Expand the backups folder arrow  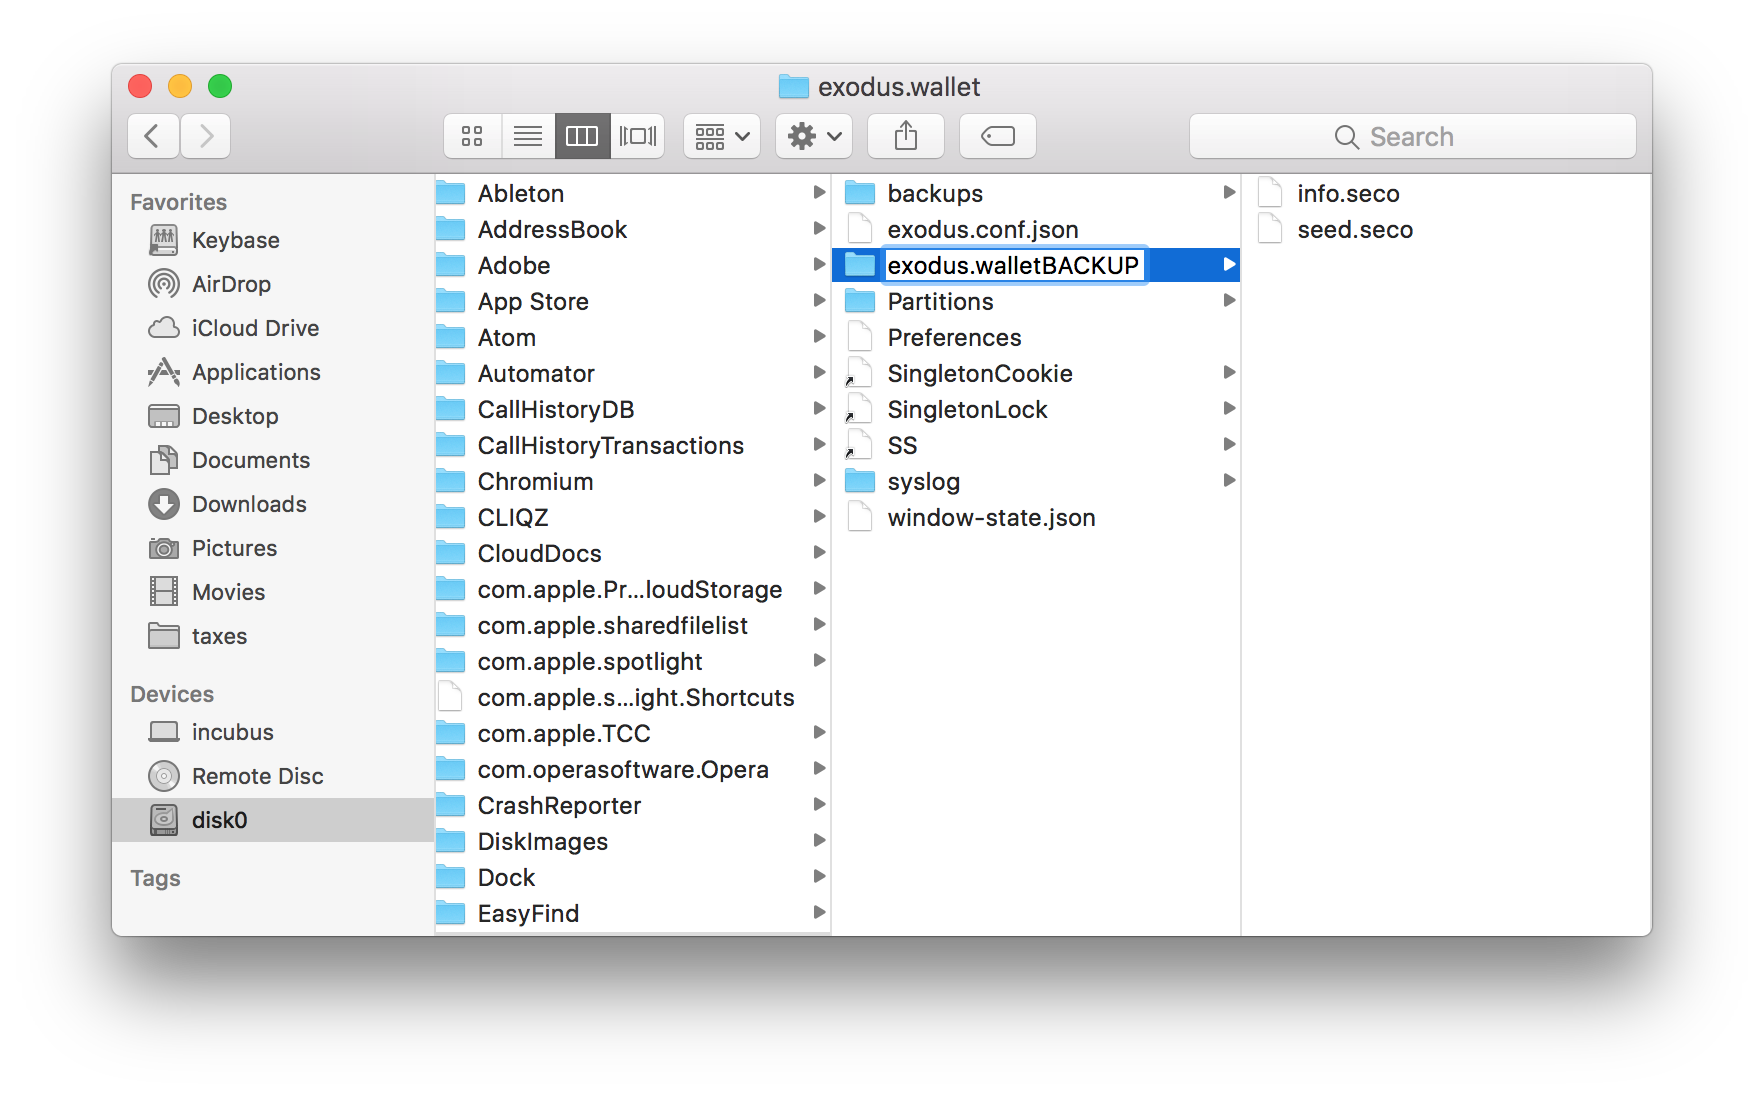pos(1229,193)
